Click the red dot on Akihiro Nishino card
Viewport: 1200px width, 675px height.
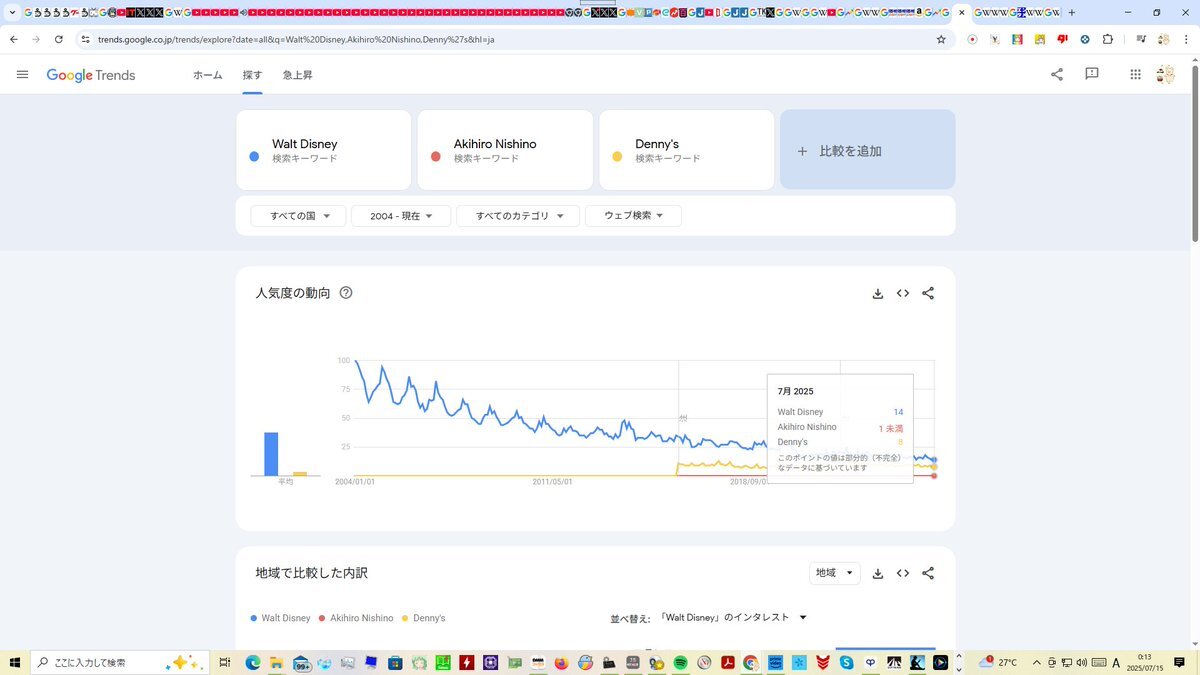click(x=435, y=157)
